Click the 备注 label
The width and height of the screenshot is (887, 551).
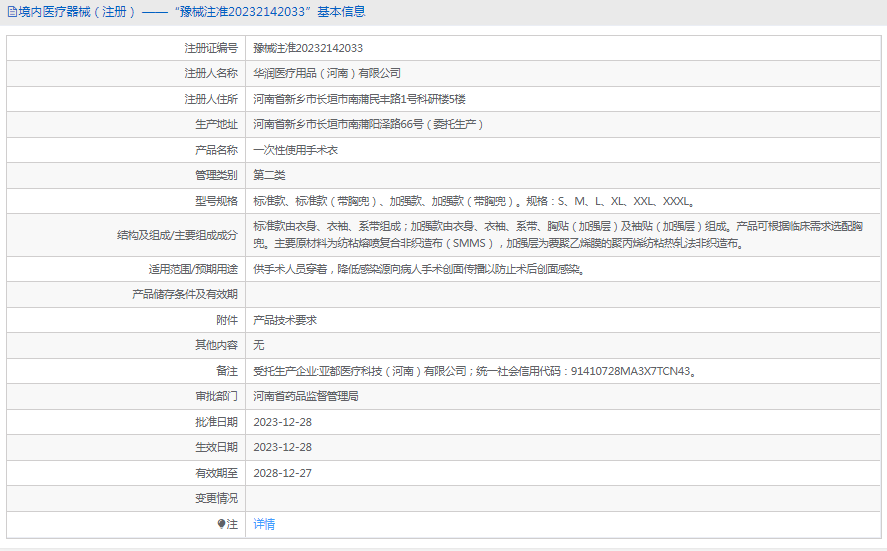click(x=227, y=371)
